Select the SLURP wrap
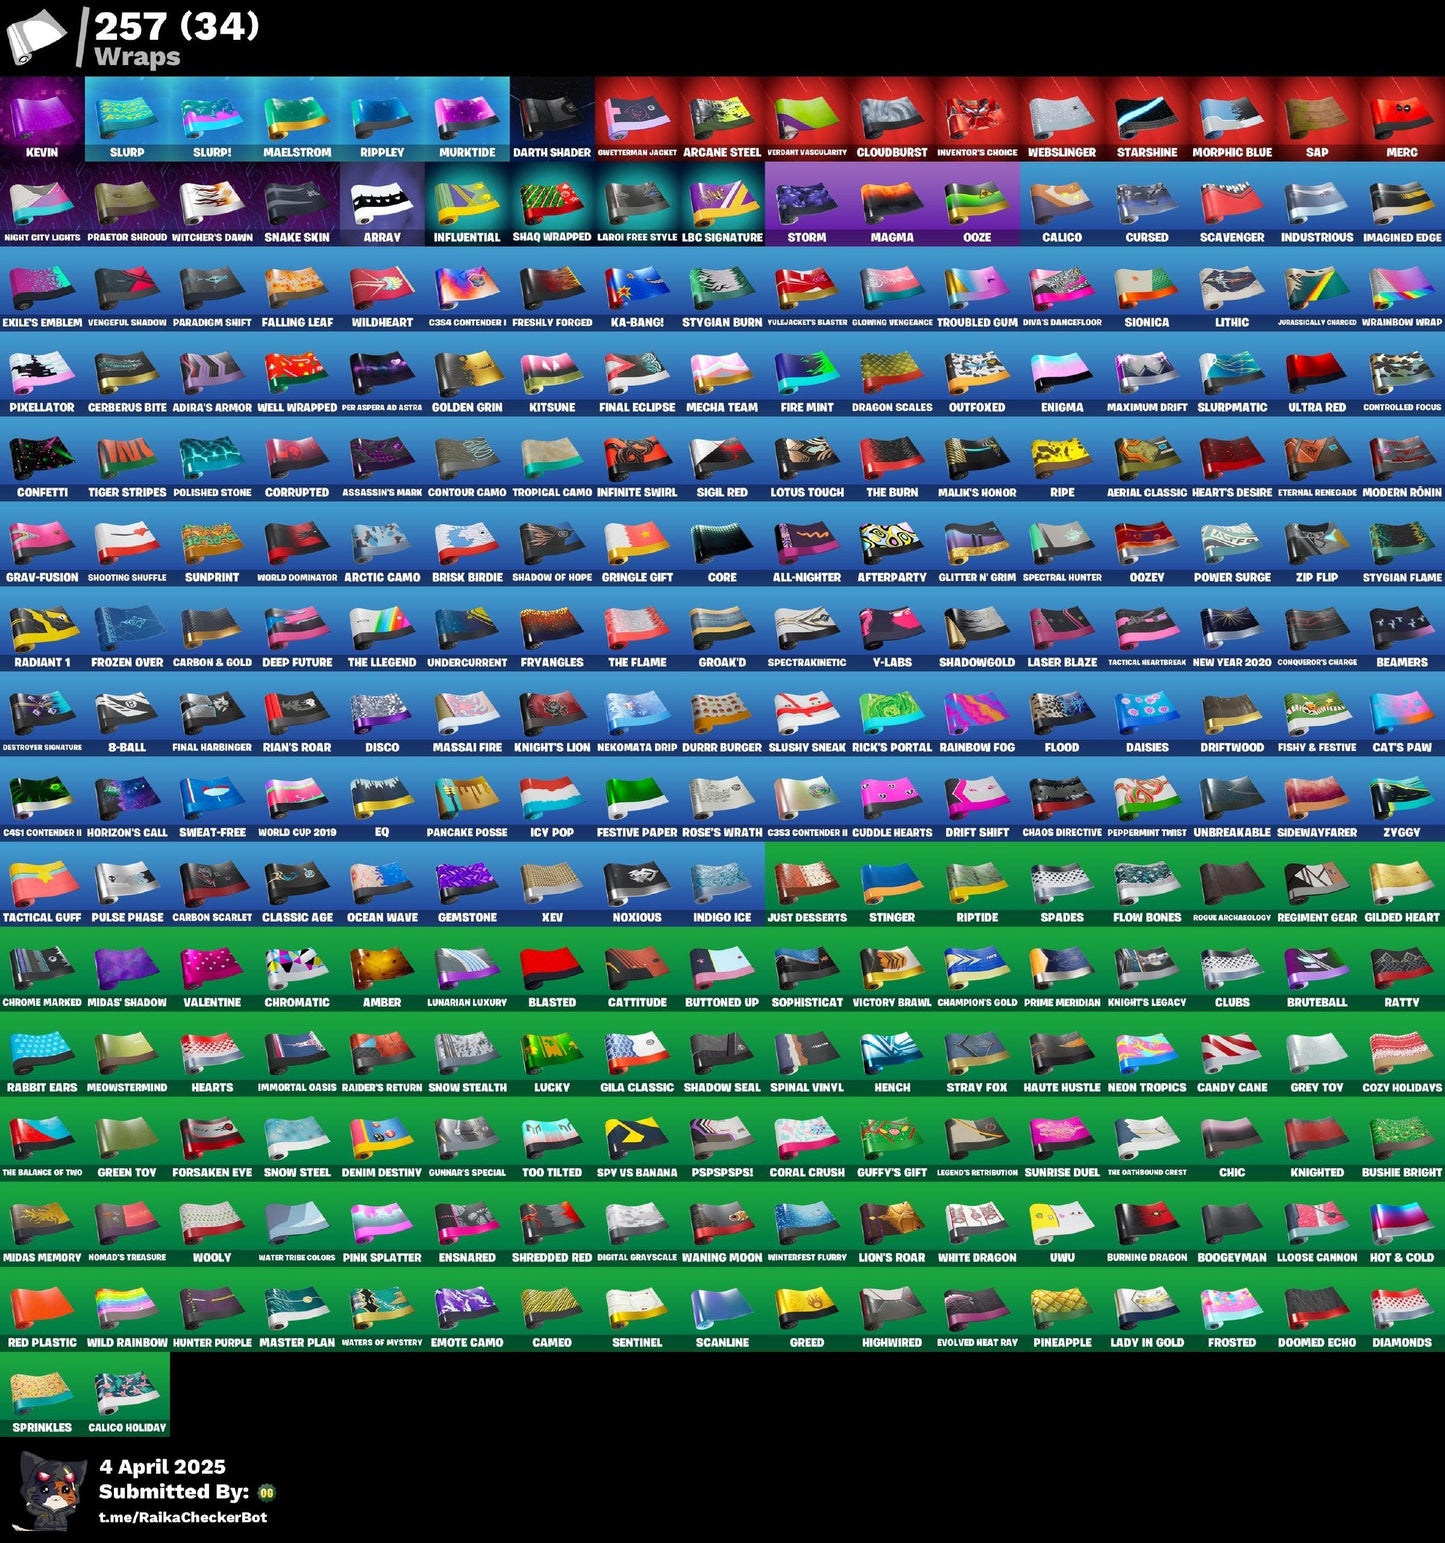 128,118
